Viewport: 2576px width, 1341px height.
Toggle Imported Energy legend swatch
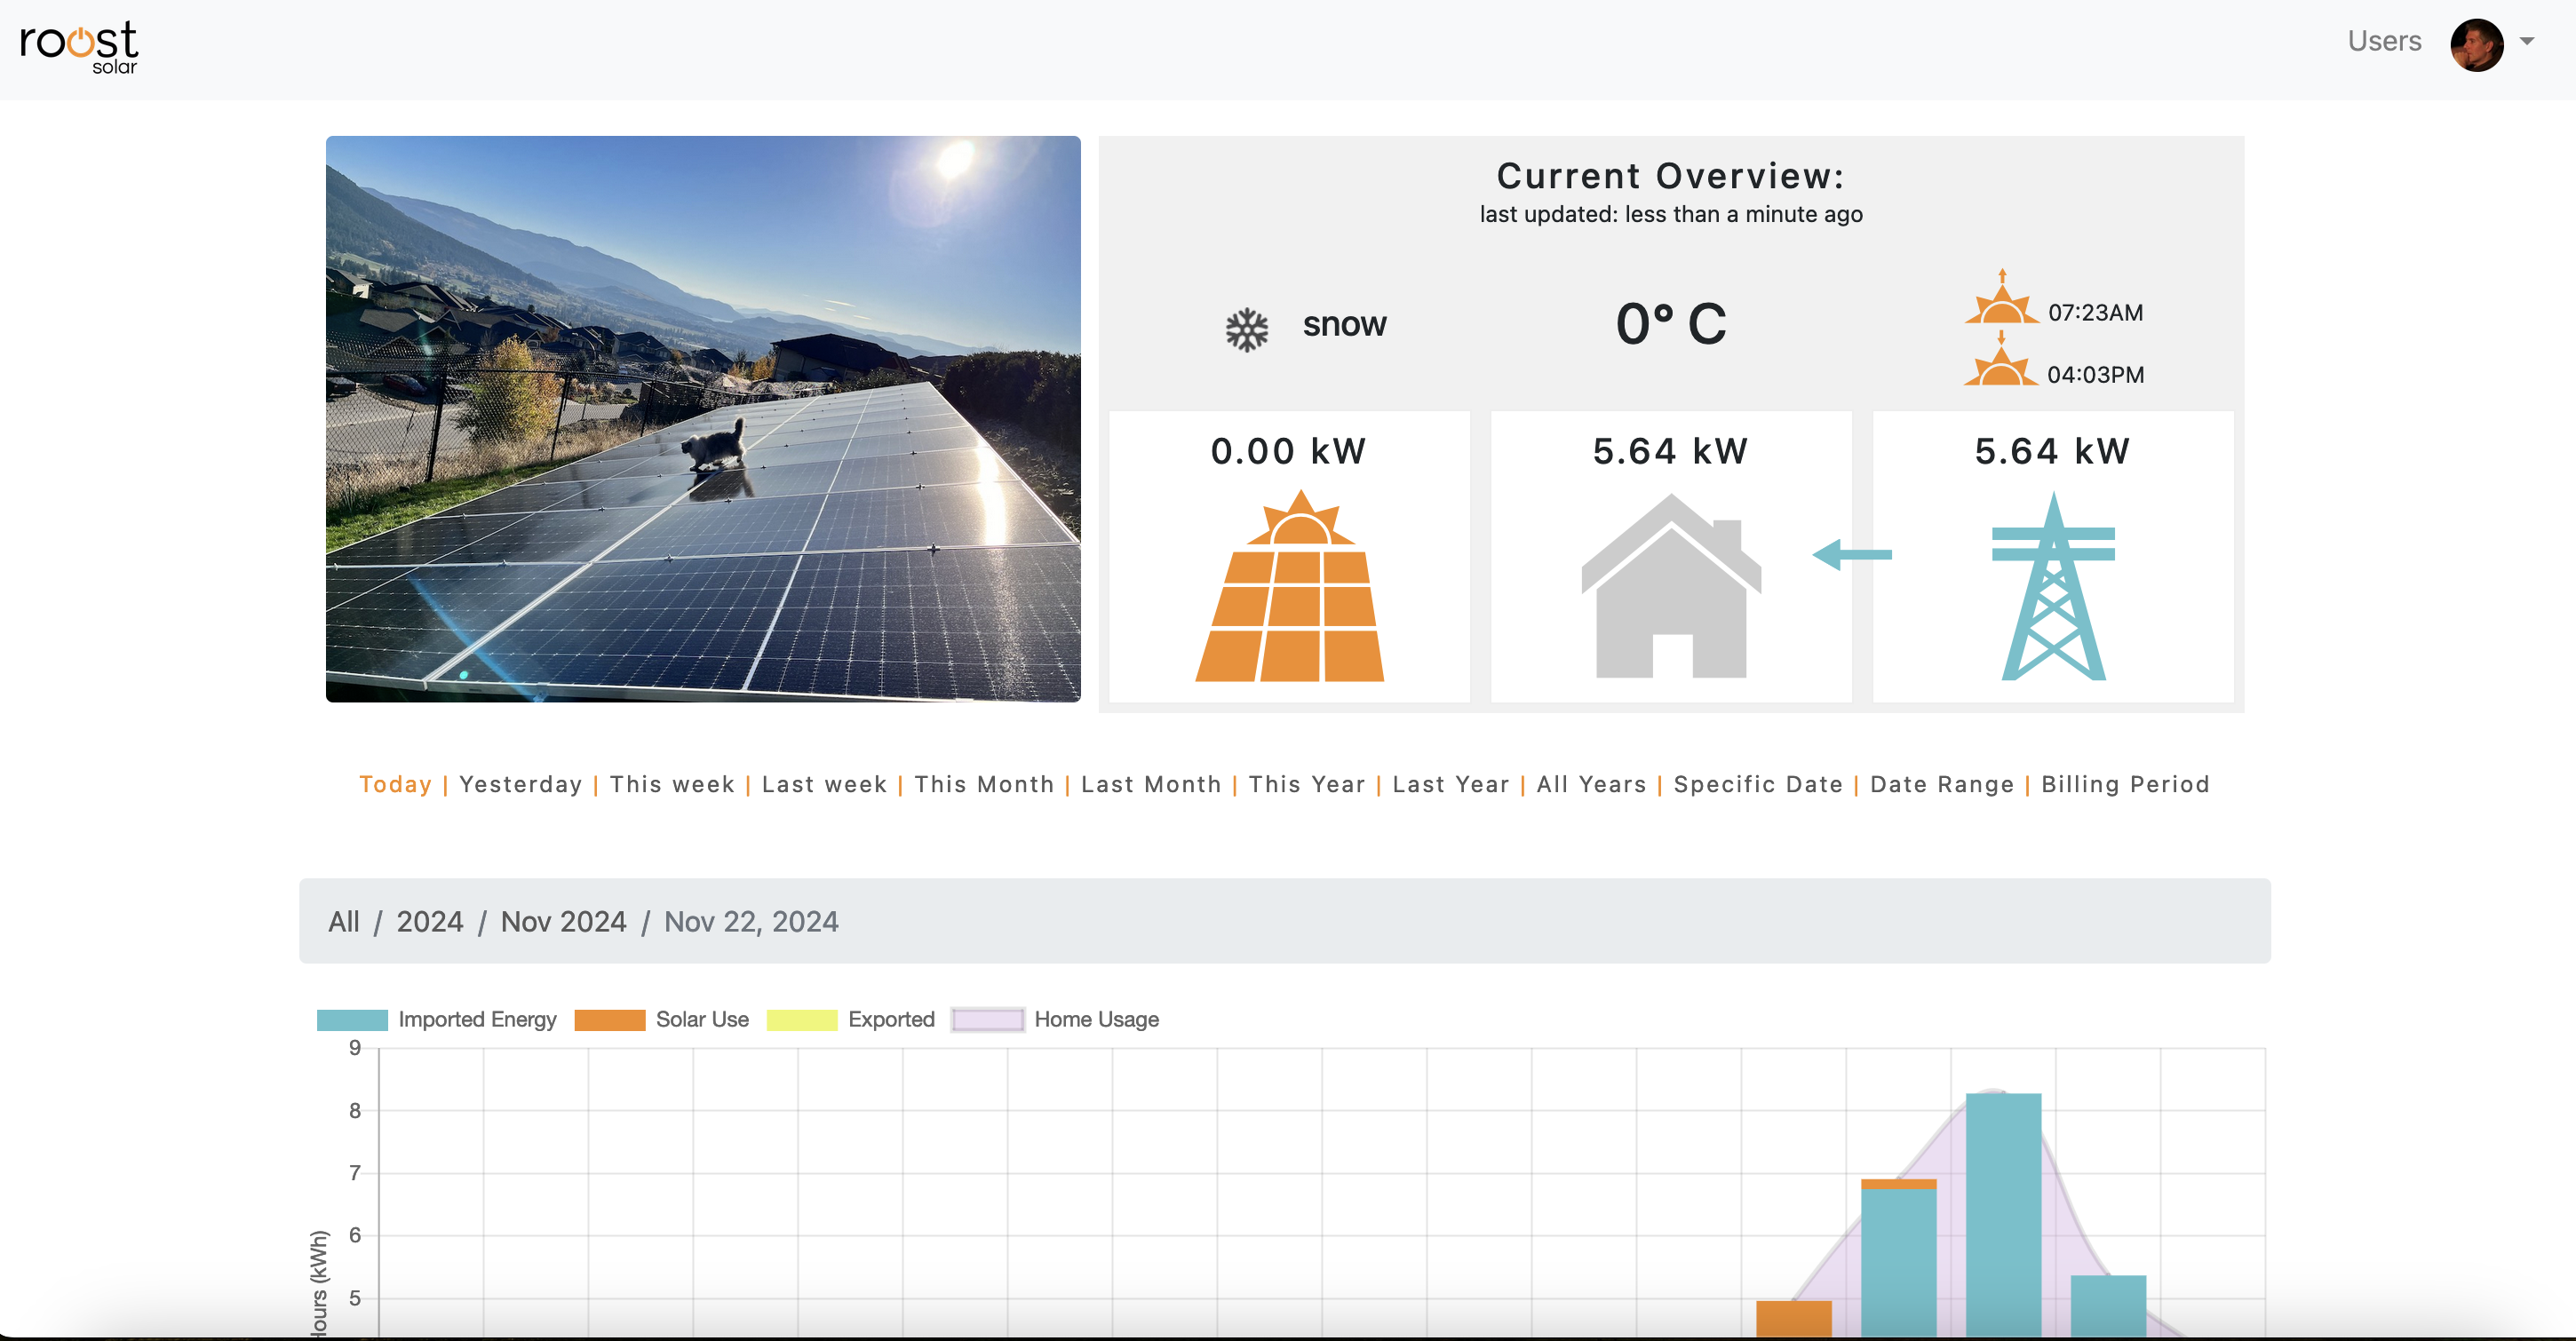point(352,1020)
